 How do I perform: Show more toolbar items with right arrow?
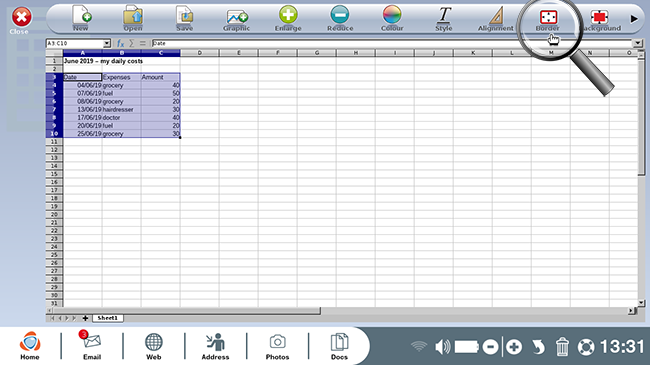[634, 19]
